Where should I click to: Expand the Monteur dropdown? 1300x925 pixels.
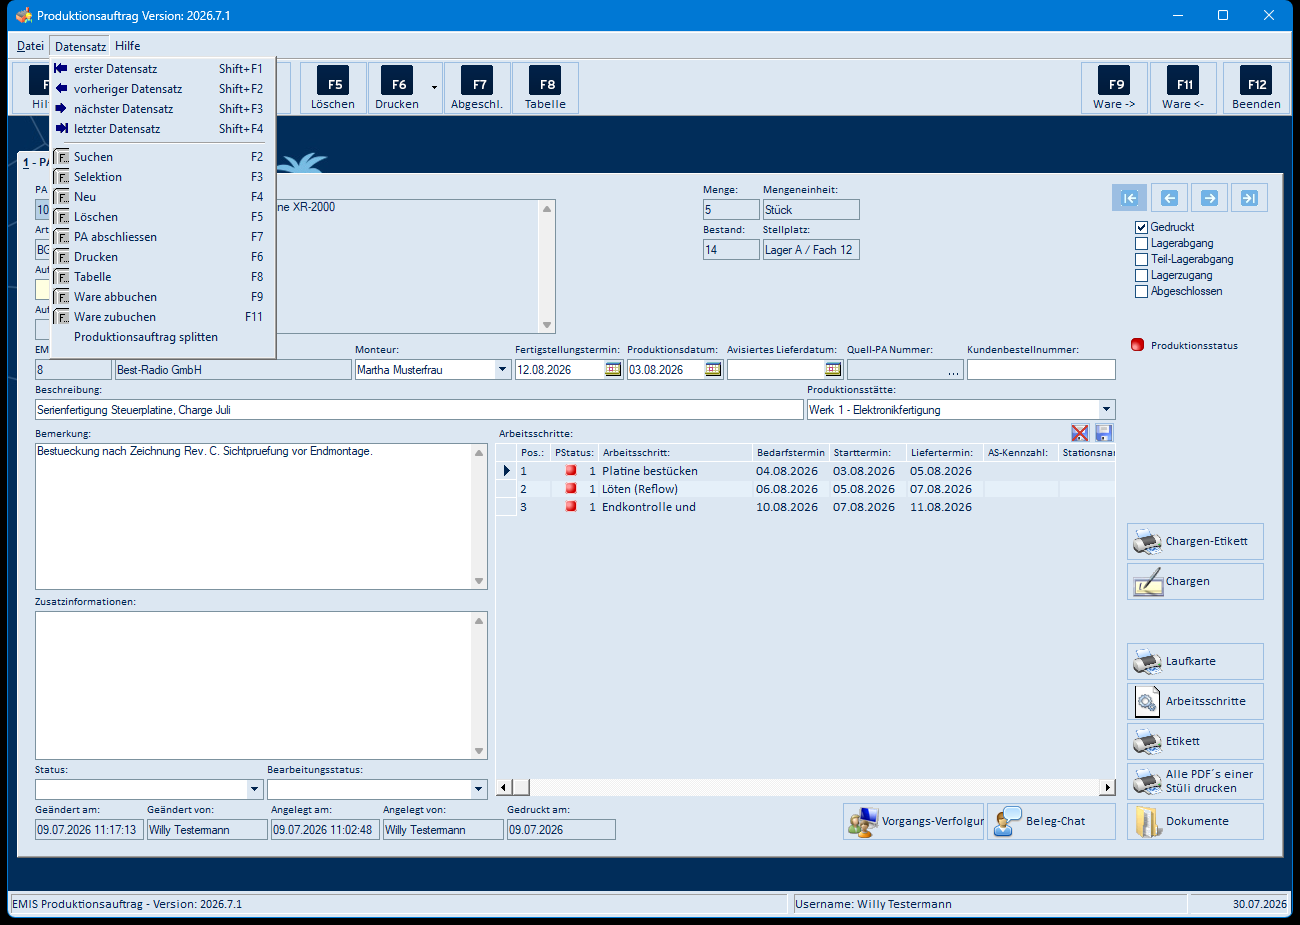[502, 370]
